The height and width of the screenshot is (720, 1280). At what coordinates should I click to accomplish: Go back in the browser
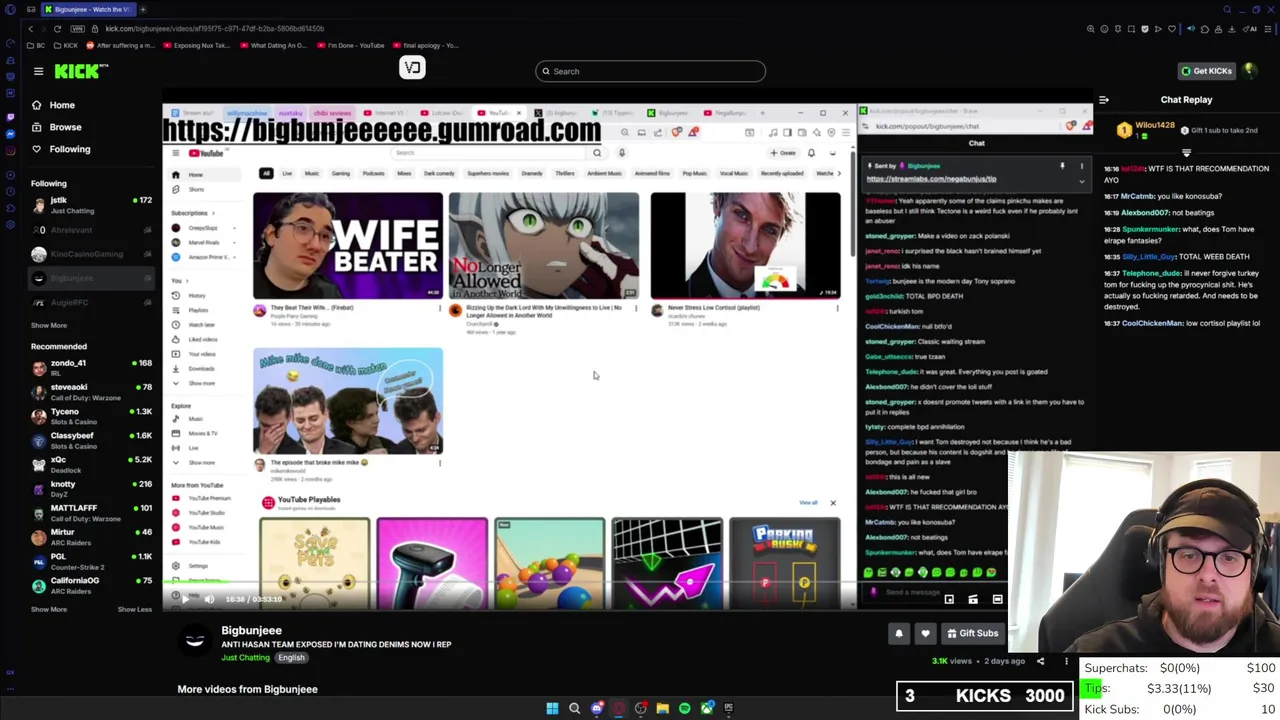30,29
